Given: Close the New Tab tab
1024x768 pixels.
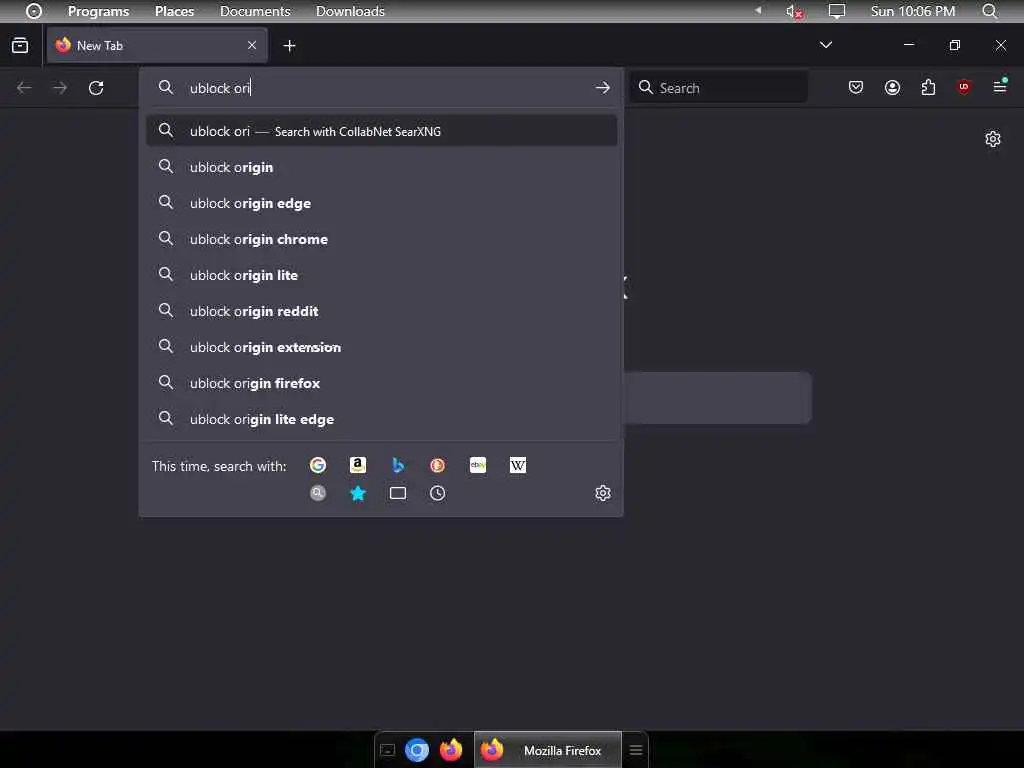Looking at the screenshot, I should [x=252, y=45].
